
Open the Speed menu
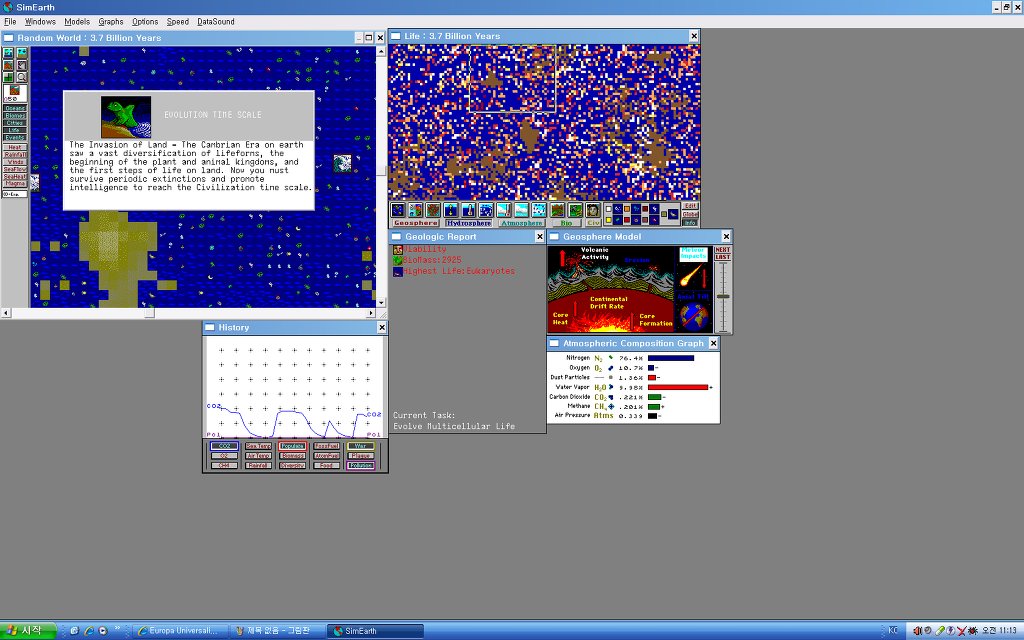pyautogui.click(x=178, y=22)
